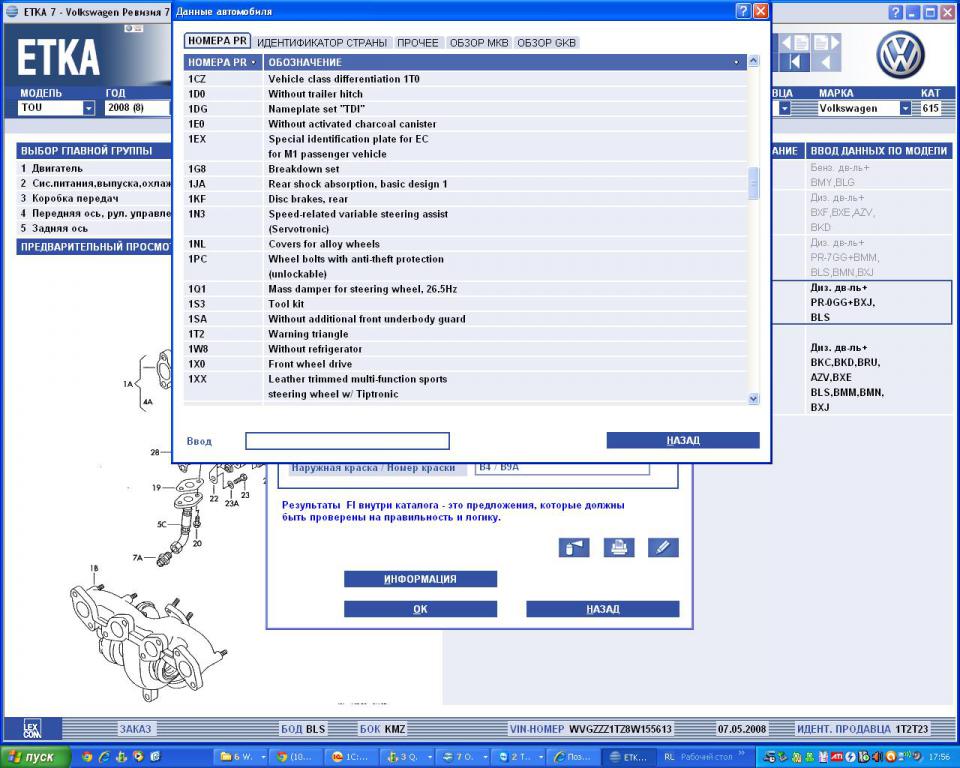Open the Модель dropdown showing TOU
The height and width of the screenshot is (768, 960).
coord(89,108)
